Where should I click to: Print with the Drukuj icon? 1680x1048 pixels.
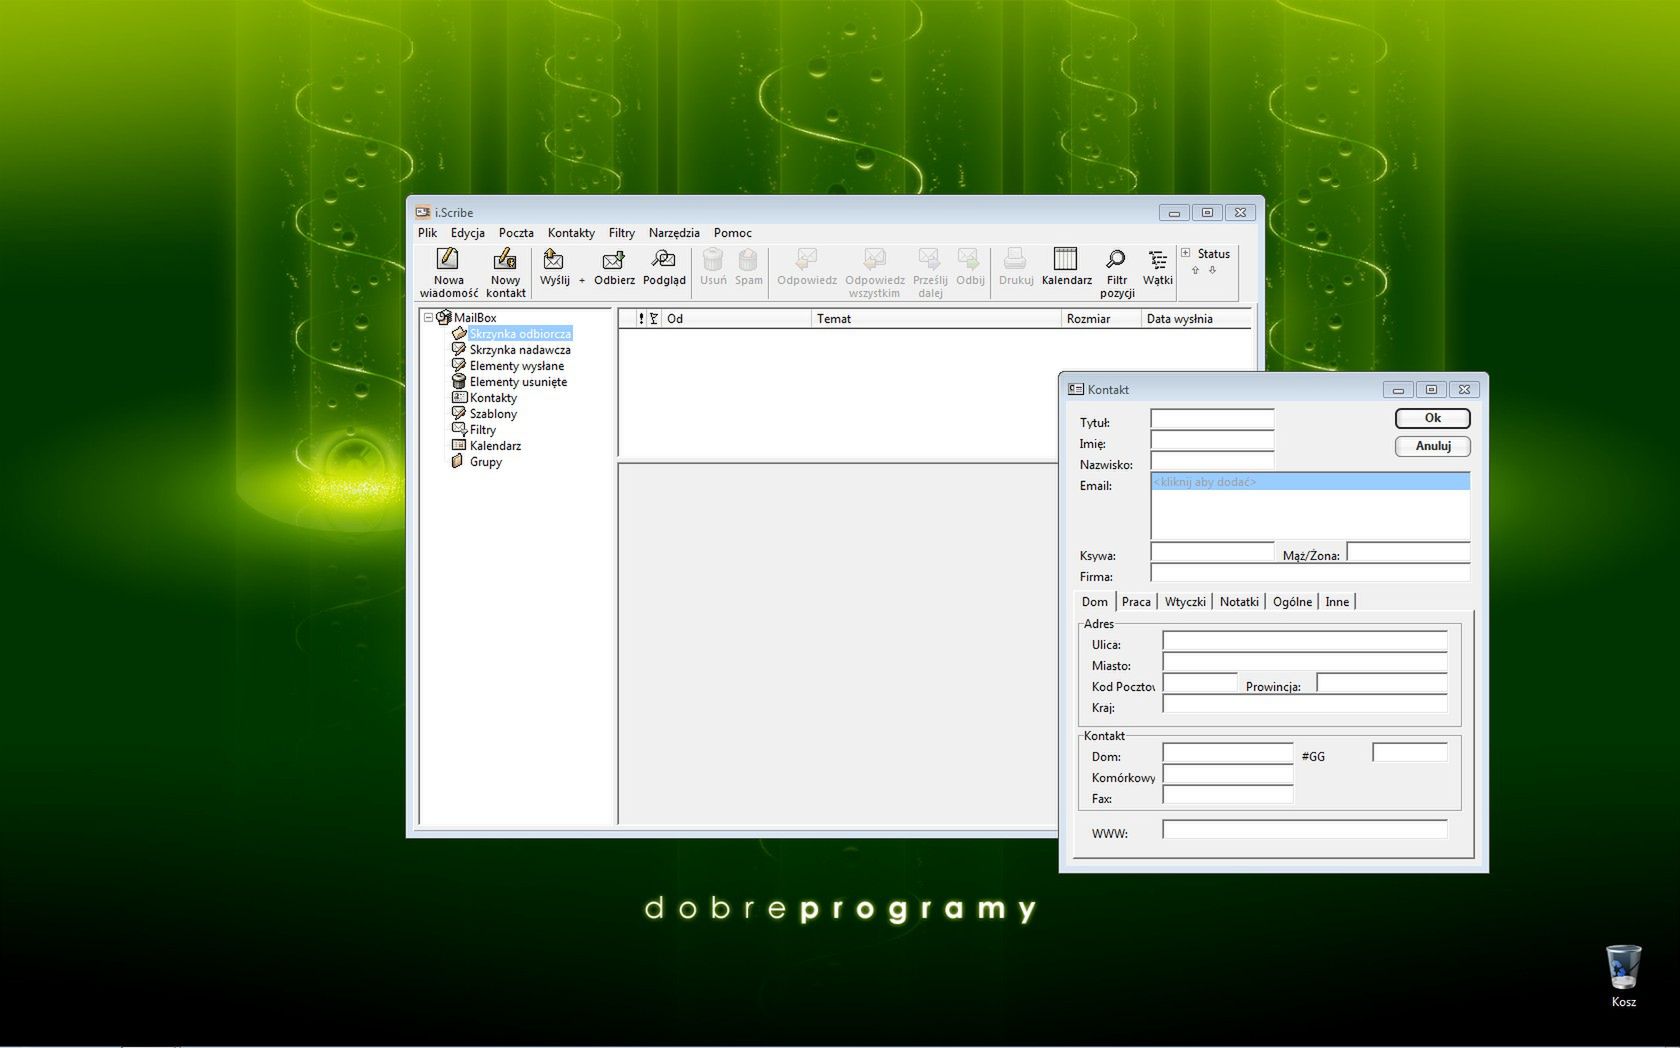1015,267
